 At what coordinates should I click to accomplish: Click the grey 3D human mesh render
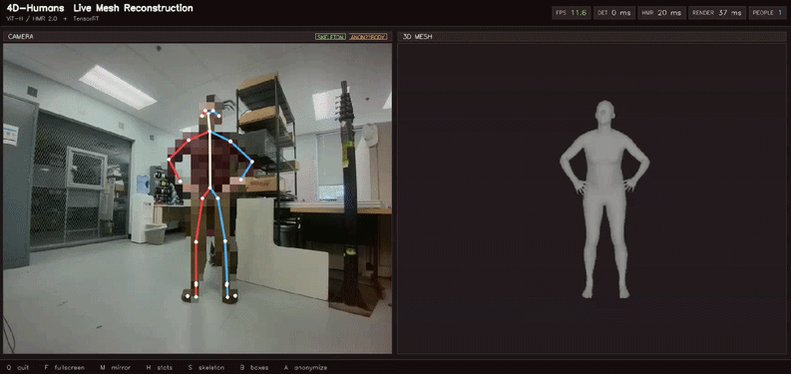tap(604, 199)
